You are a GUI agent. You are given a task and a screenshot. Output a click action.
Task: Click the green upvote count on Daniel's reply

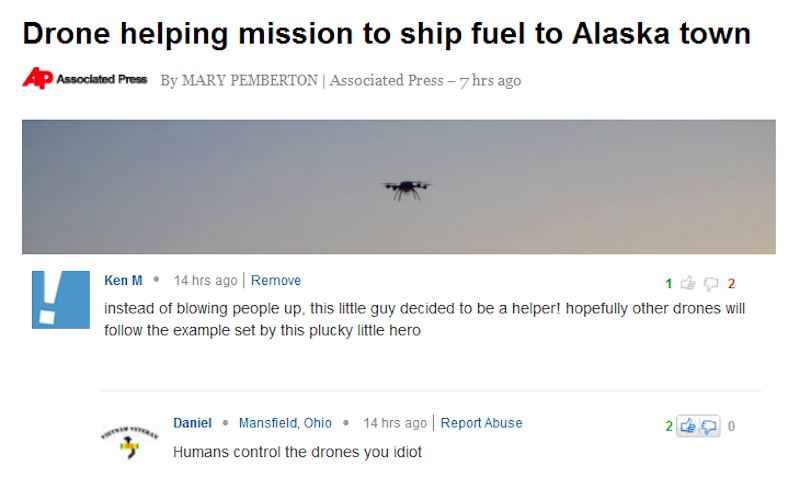click(x=669, y=426)
